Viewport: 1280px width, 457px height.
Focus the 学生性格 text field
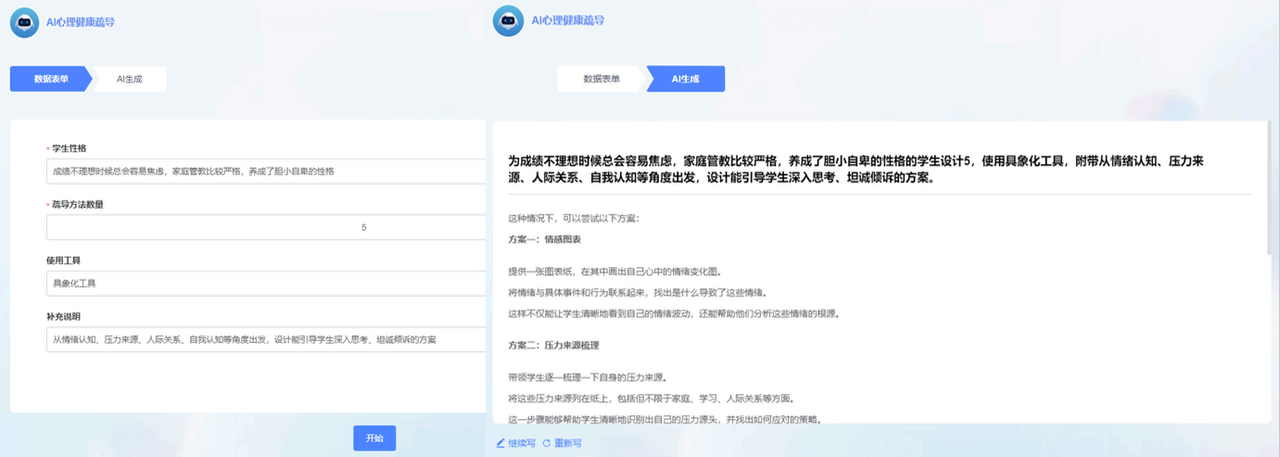click(x=265, y=171)
